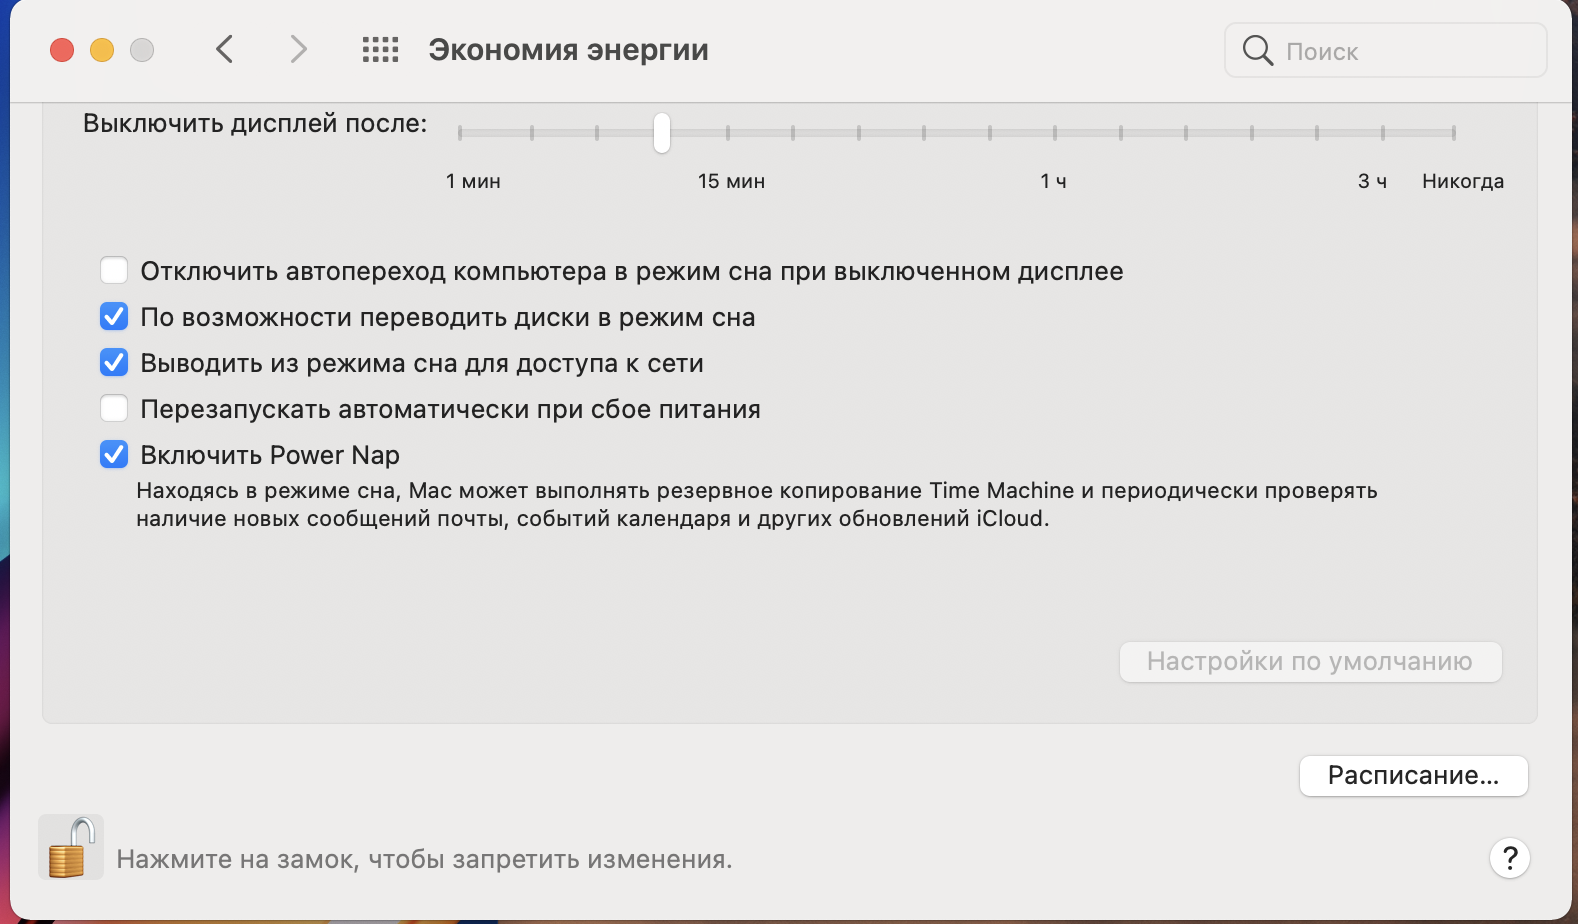Click the '1 мин' slider label
This screenshot has width=1578, height=924.
(473, 181)
